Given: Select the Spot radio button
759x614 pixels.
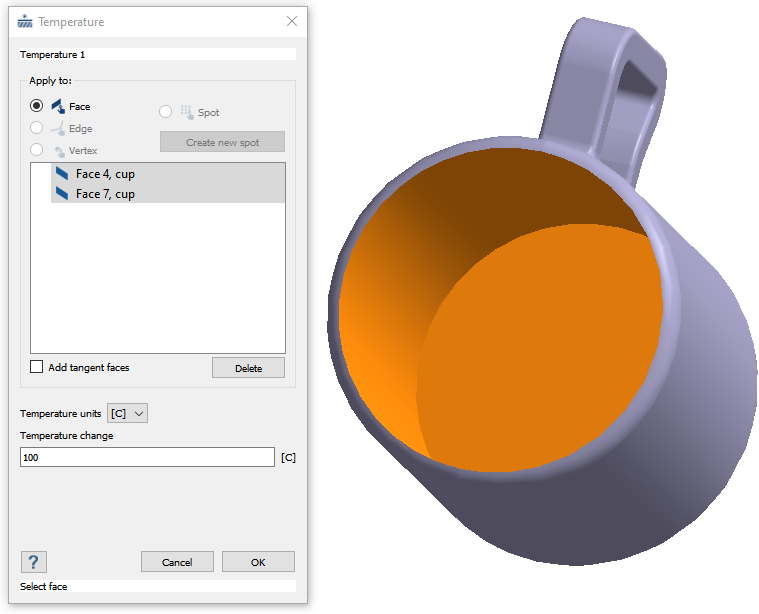Looking at the screenshot, I should coord(166,112).
